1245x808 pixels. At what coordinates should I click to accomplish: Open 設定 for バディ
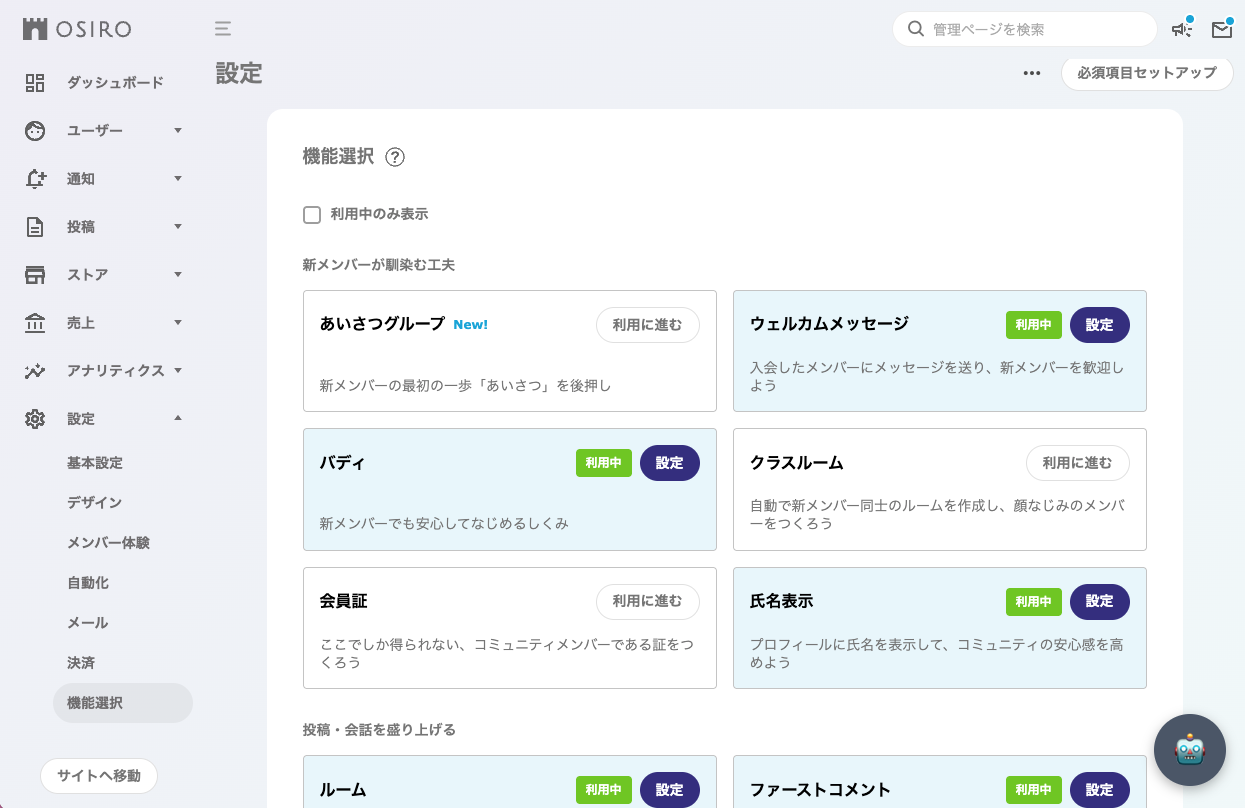coord(670,463)
